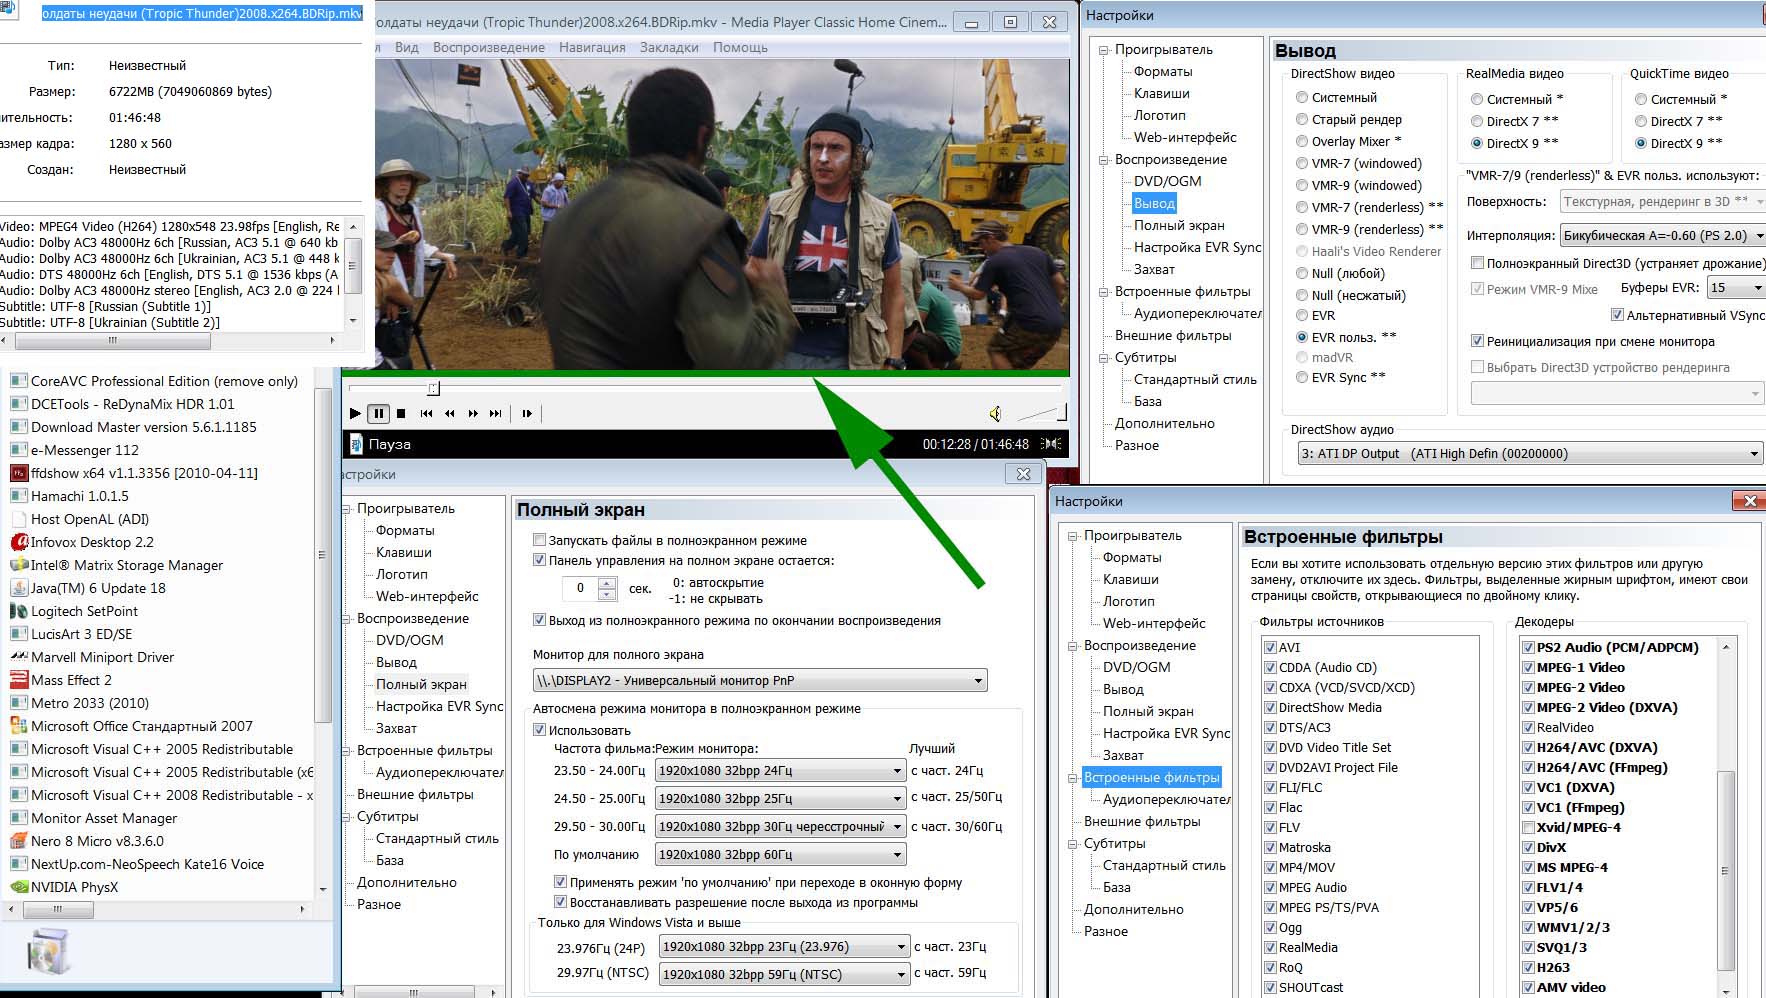This screenshot has width=1766, height=998.
Task: Select the Overlay Mixer radio option
Action: [x=1302, y=141]
